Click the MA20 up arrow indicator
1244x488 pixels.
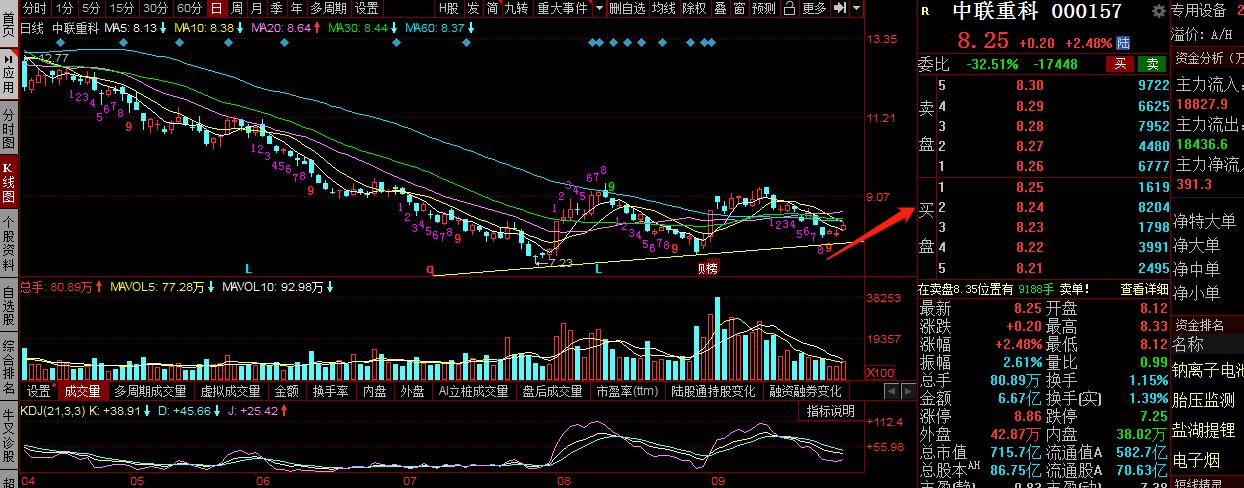(x=317, y=28)
